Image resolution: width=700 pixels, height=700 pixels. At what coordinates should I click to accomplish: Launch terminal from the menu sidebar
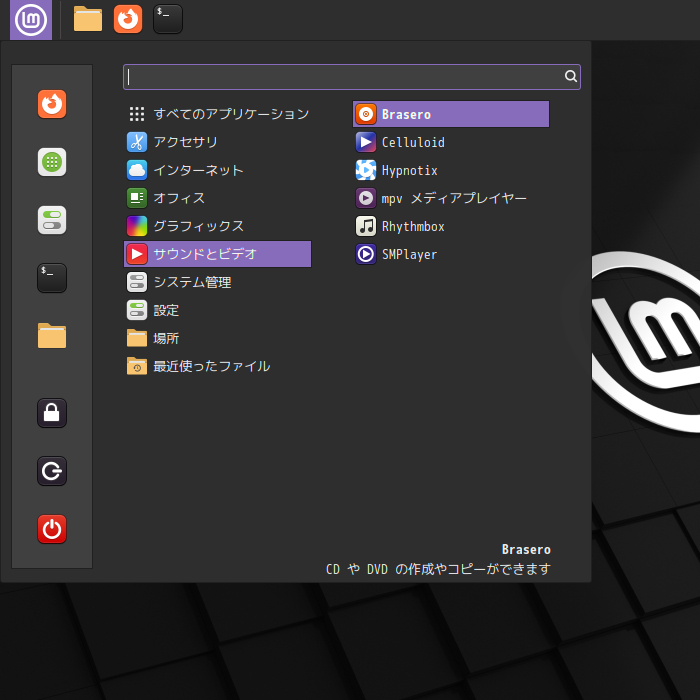tap(52, 278)
